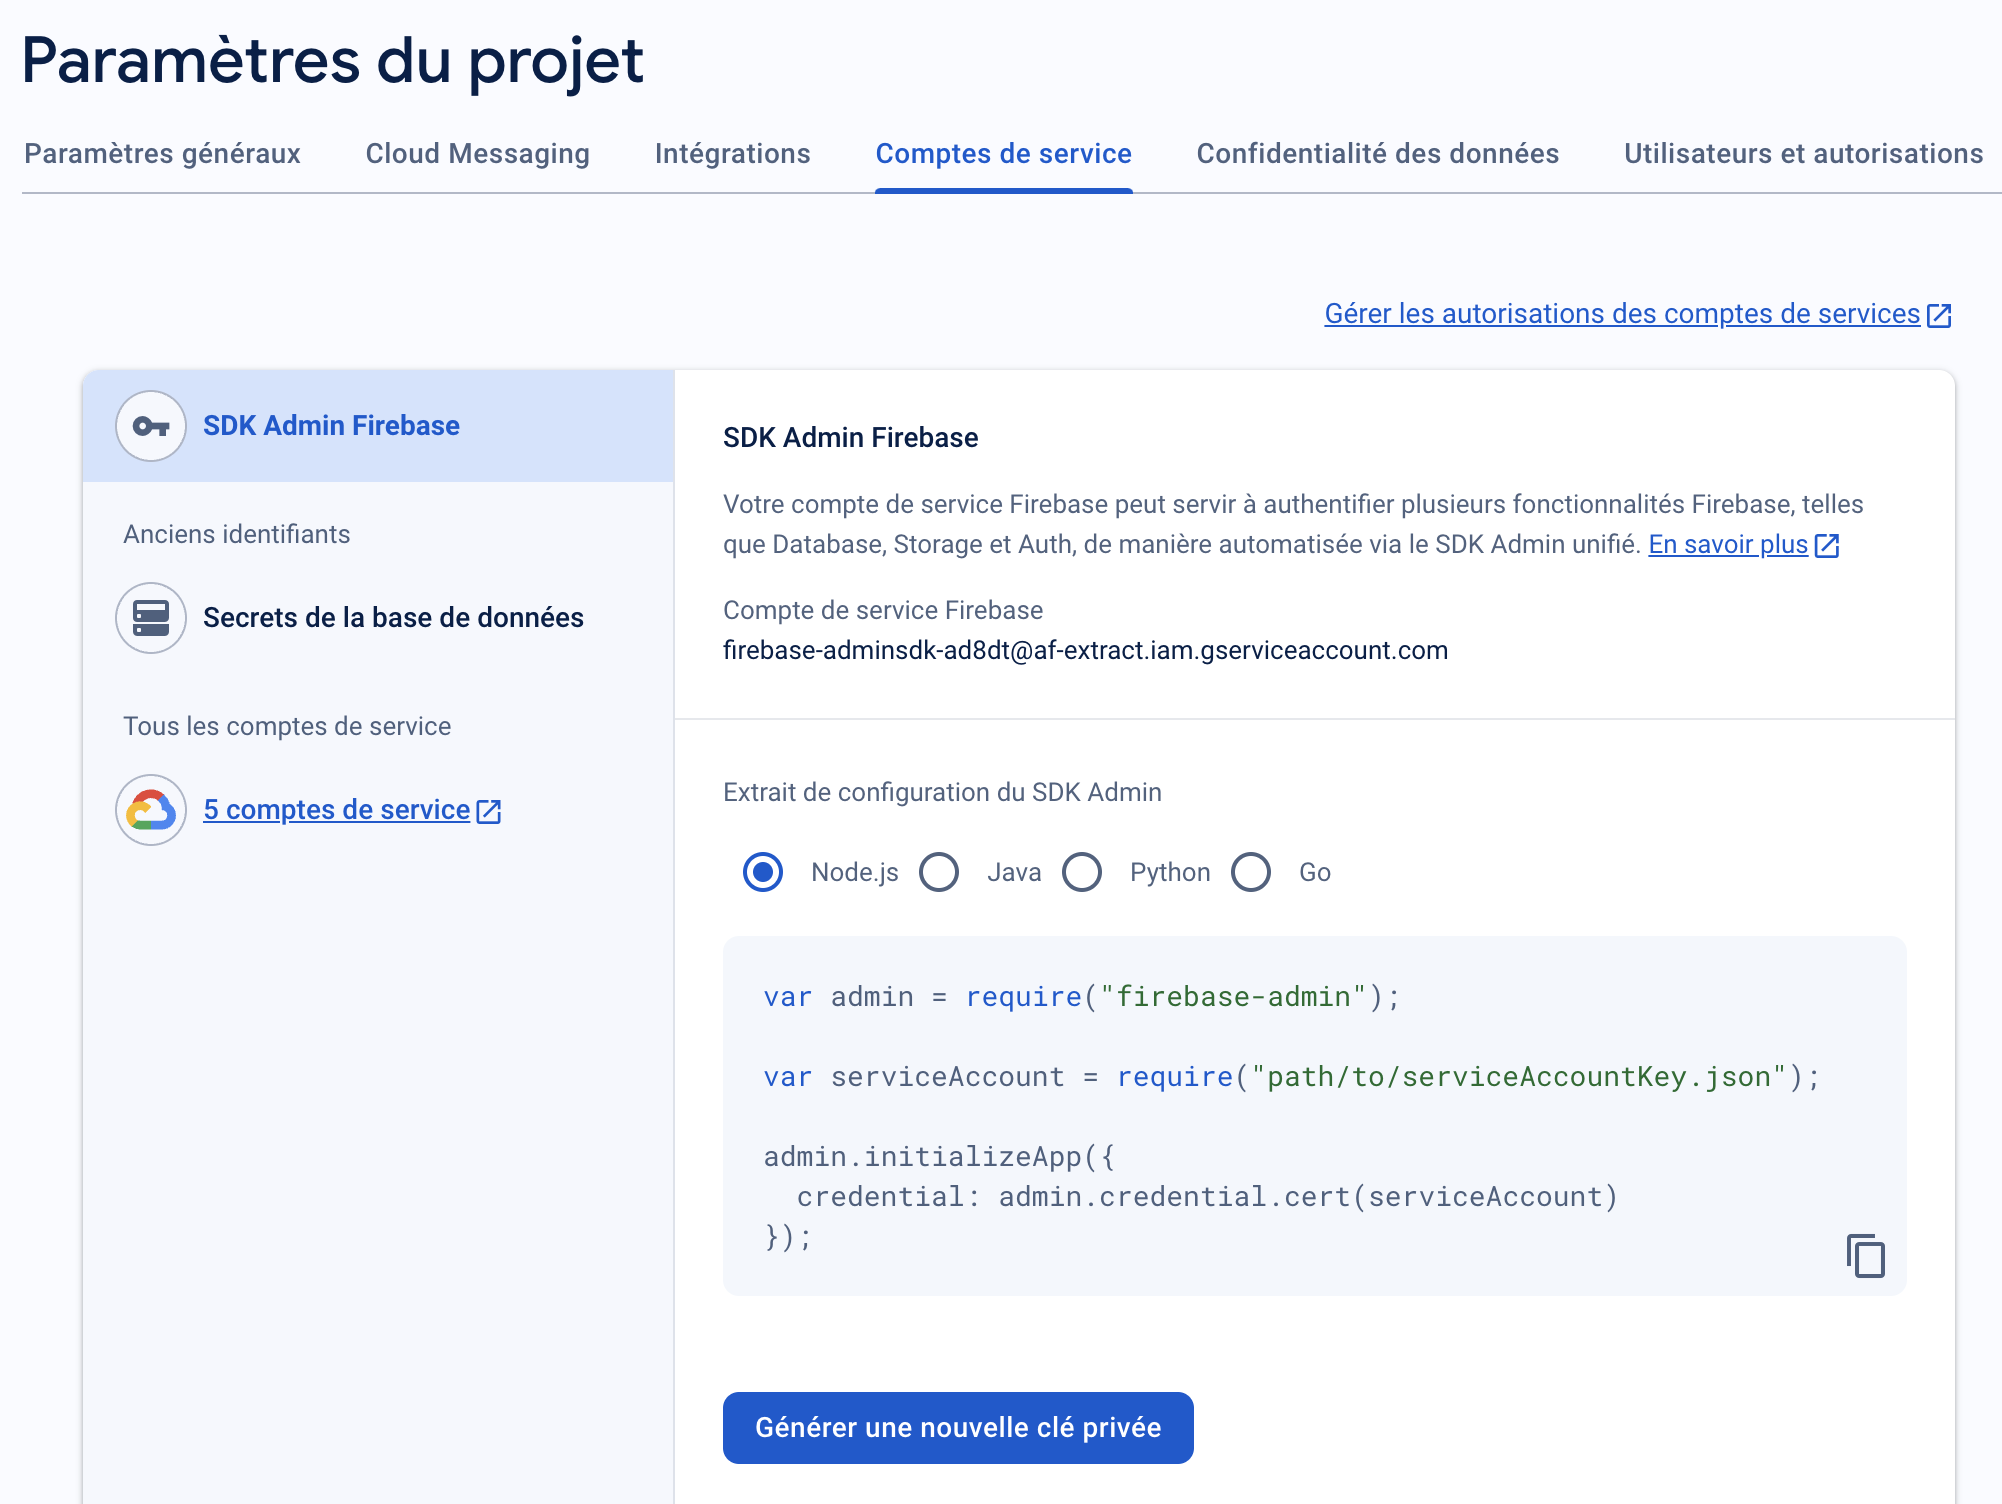2002x1504 pixels.
Task: Select 'Secrets de la base de données' item
Action: [x=393, y=618]
